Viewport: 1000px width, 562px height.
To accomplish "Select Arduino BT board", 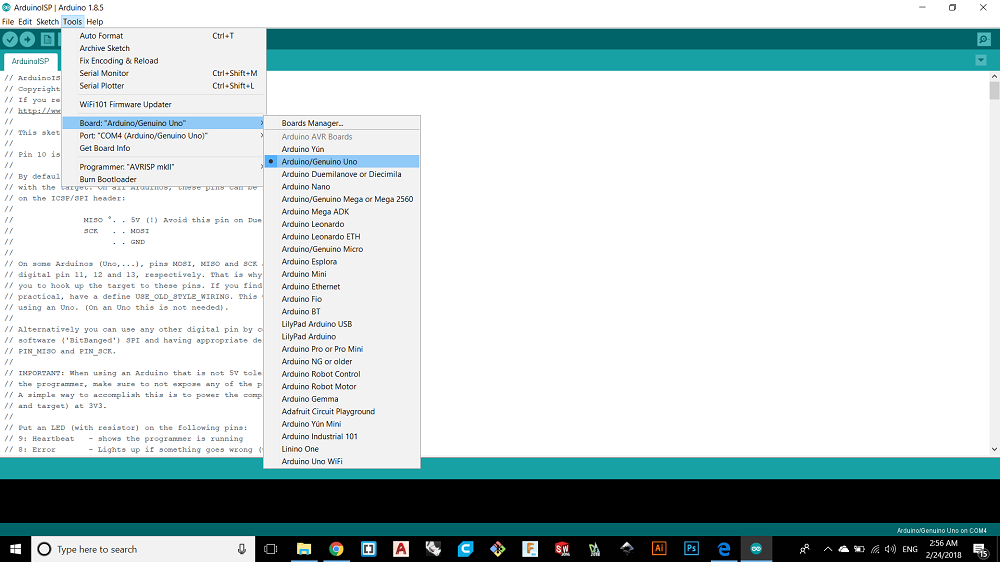I will coord(342,312).
